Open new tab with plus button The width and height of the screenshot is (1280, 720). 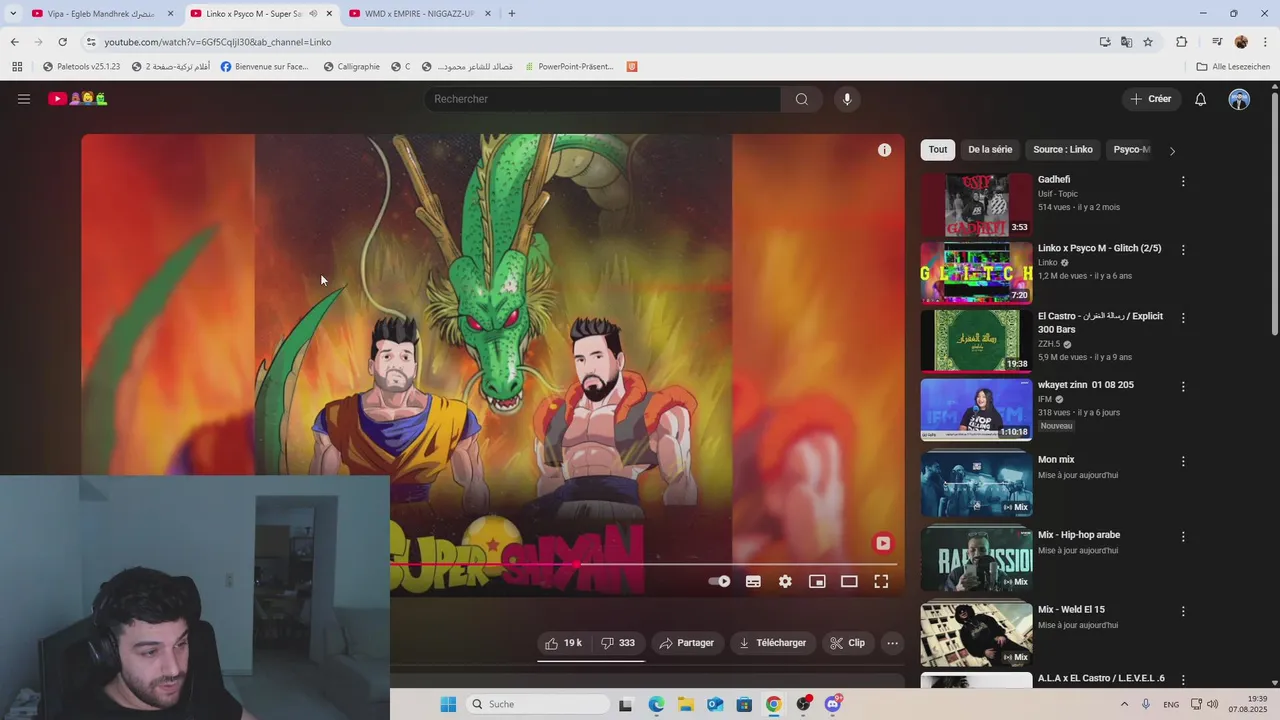(512, 14)
